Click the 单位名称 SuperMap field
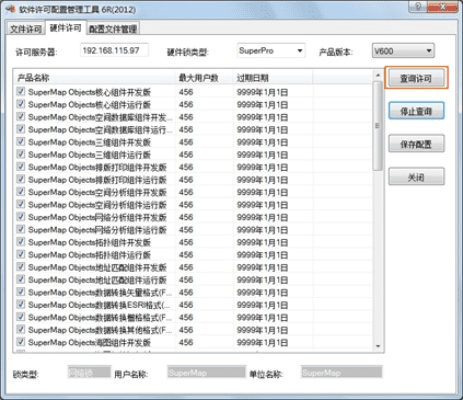The image size is (463, 400). click(341, 372)
